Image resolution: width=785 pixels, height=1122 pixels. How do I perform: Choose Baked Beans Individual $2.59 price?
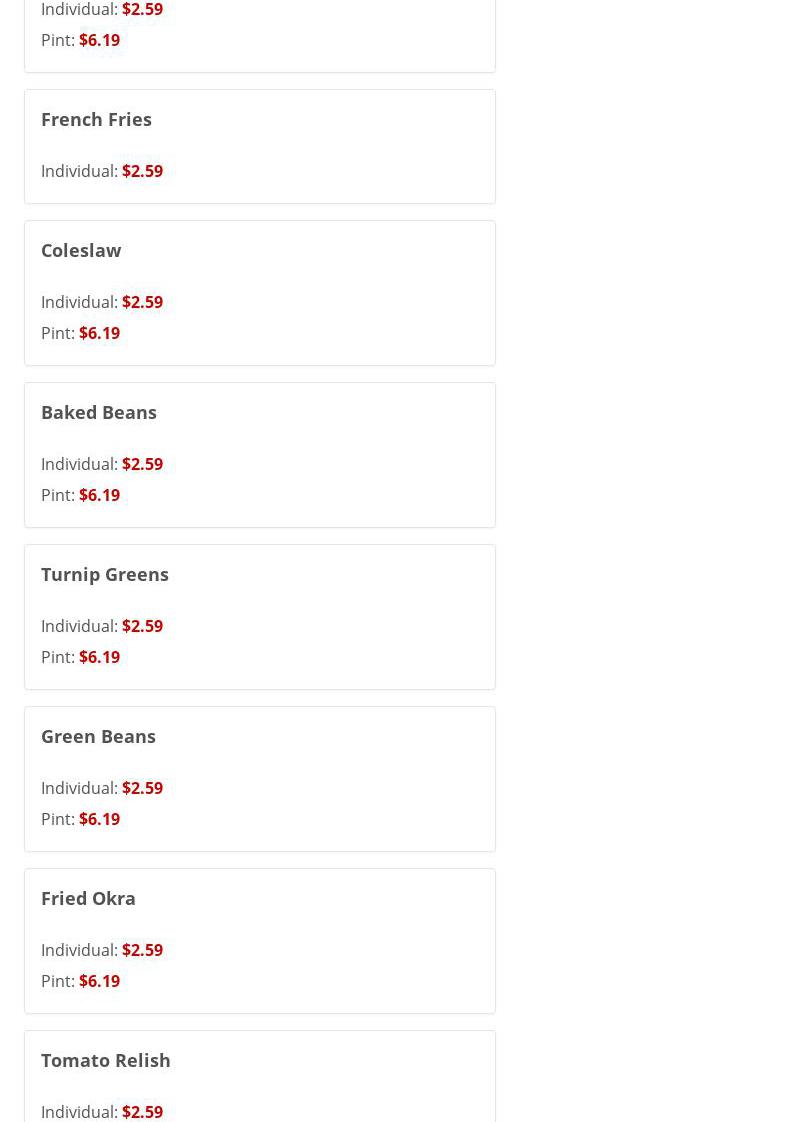142,464
